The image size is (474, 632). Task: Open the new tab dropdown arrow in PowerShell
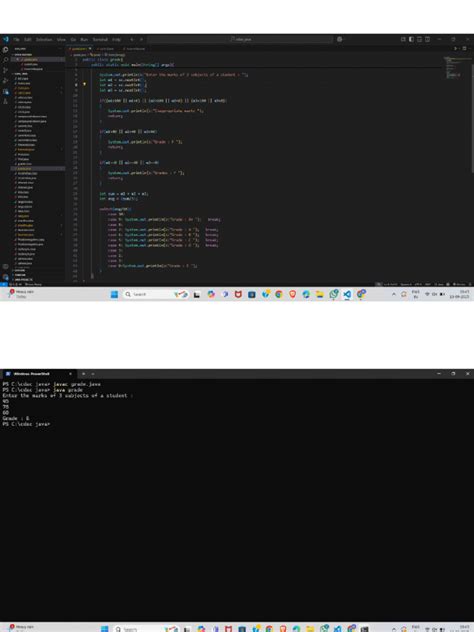[x=93, y=374]
